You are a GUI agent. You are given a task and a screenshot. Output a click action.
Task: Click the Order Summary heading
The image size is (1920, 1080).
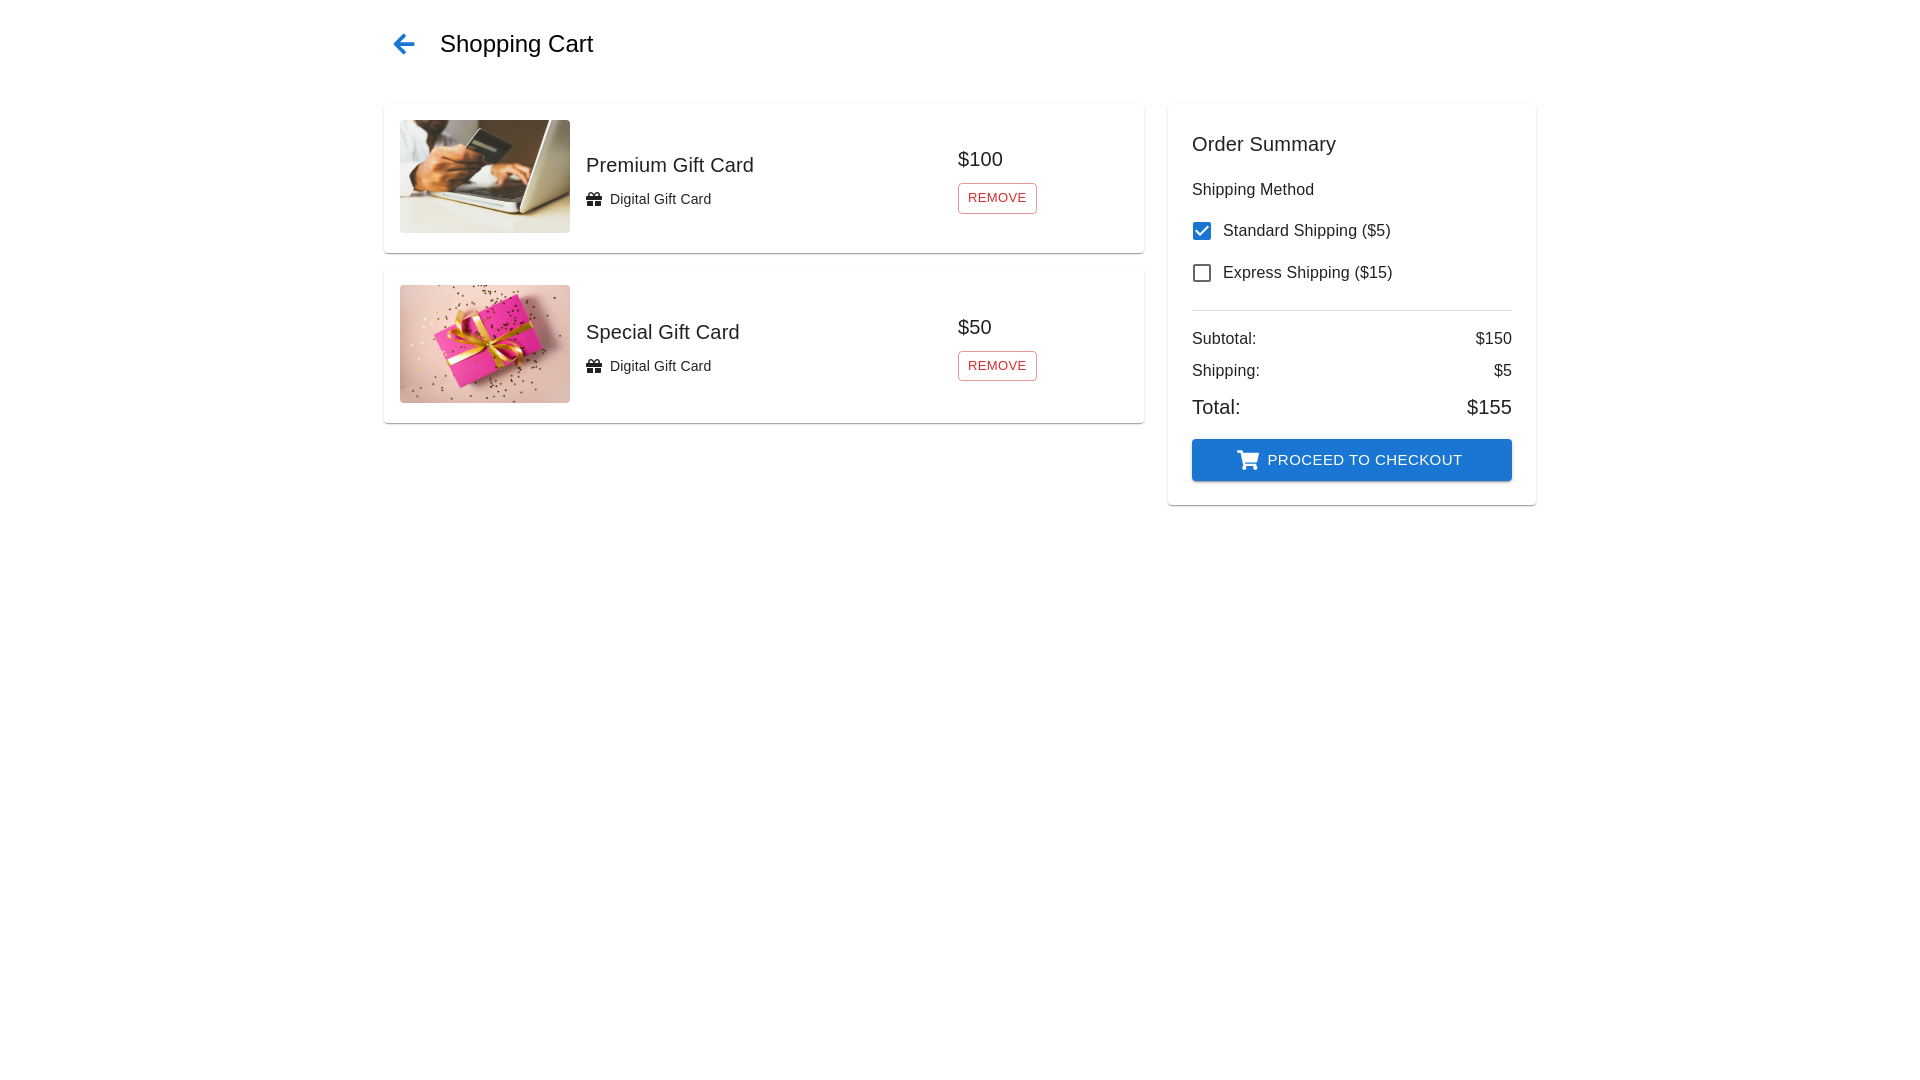pyautogui.click(x=1263, y=144)
